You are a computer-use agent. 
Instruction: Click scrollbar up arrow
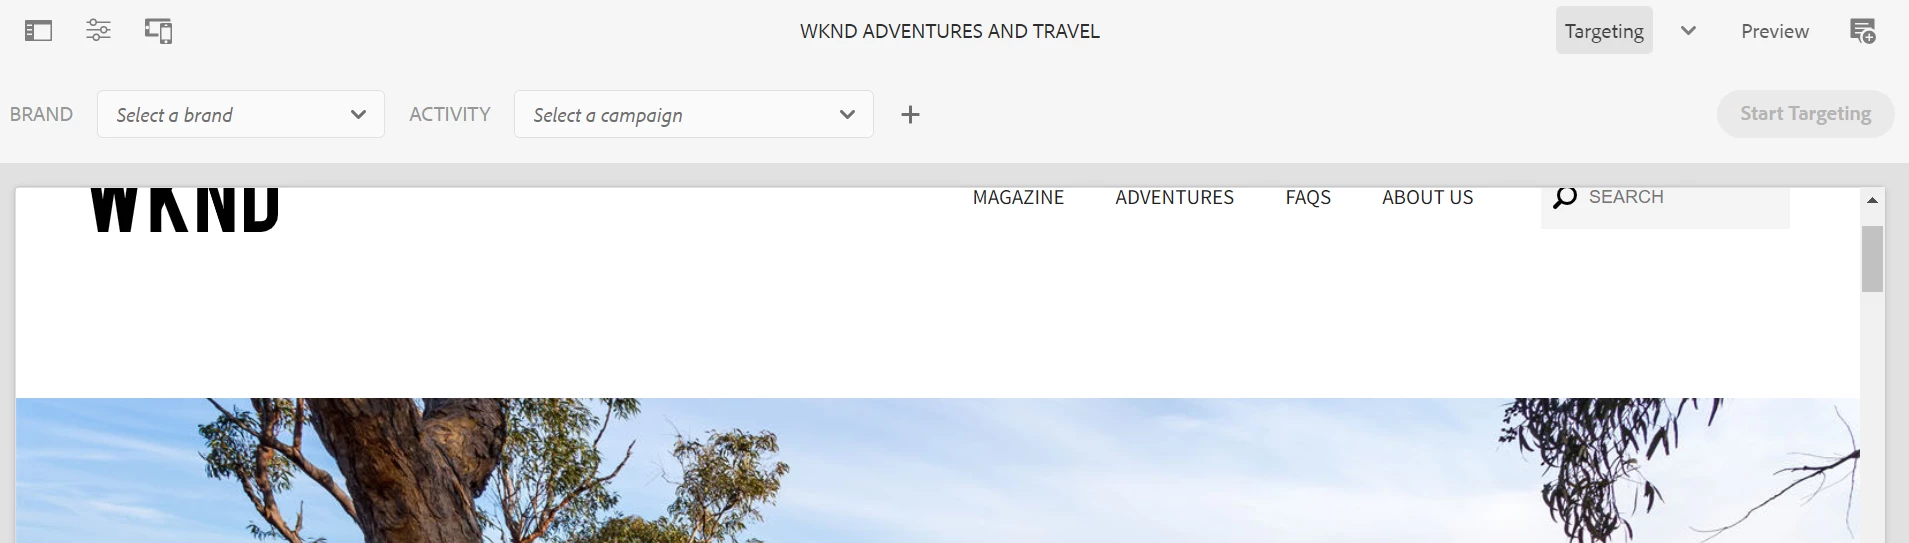pyautogui.click(x=1872, y=201)
